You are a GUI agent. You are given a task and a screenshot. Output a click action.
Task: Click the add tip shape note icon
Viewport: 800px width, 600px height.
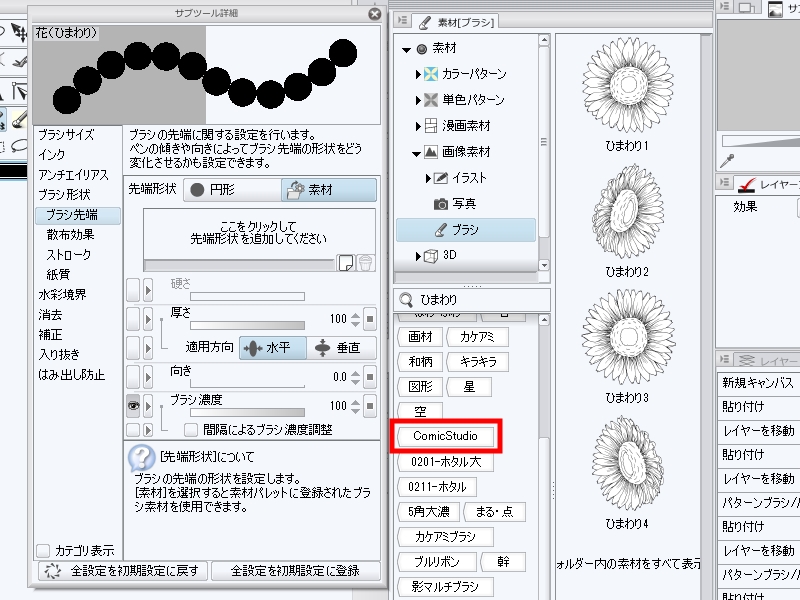point(346,263)
